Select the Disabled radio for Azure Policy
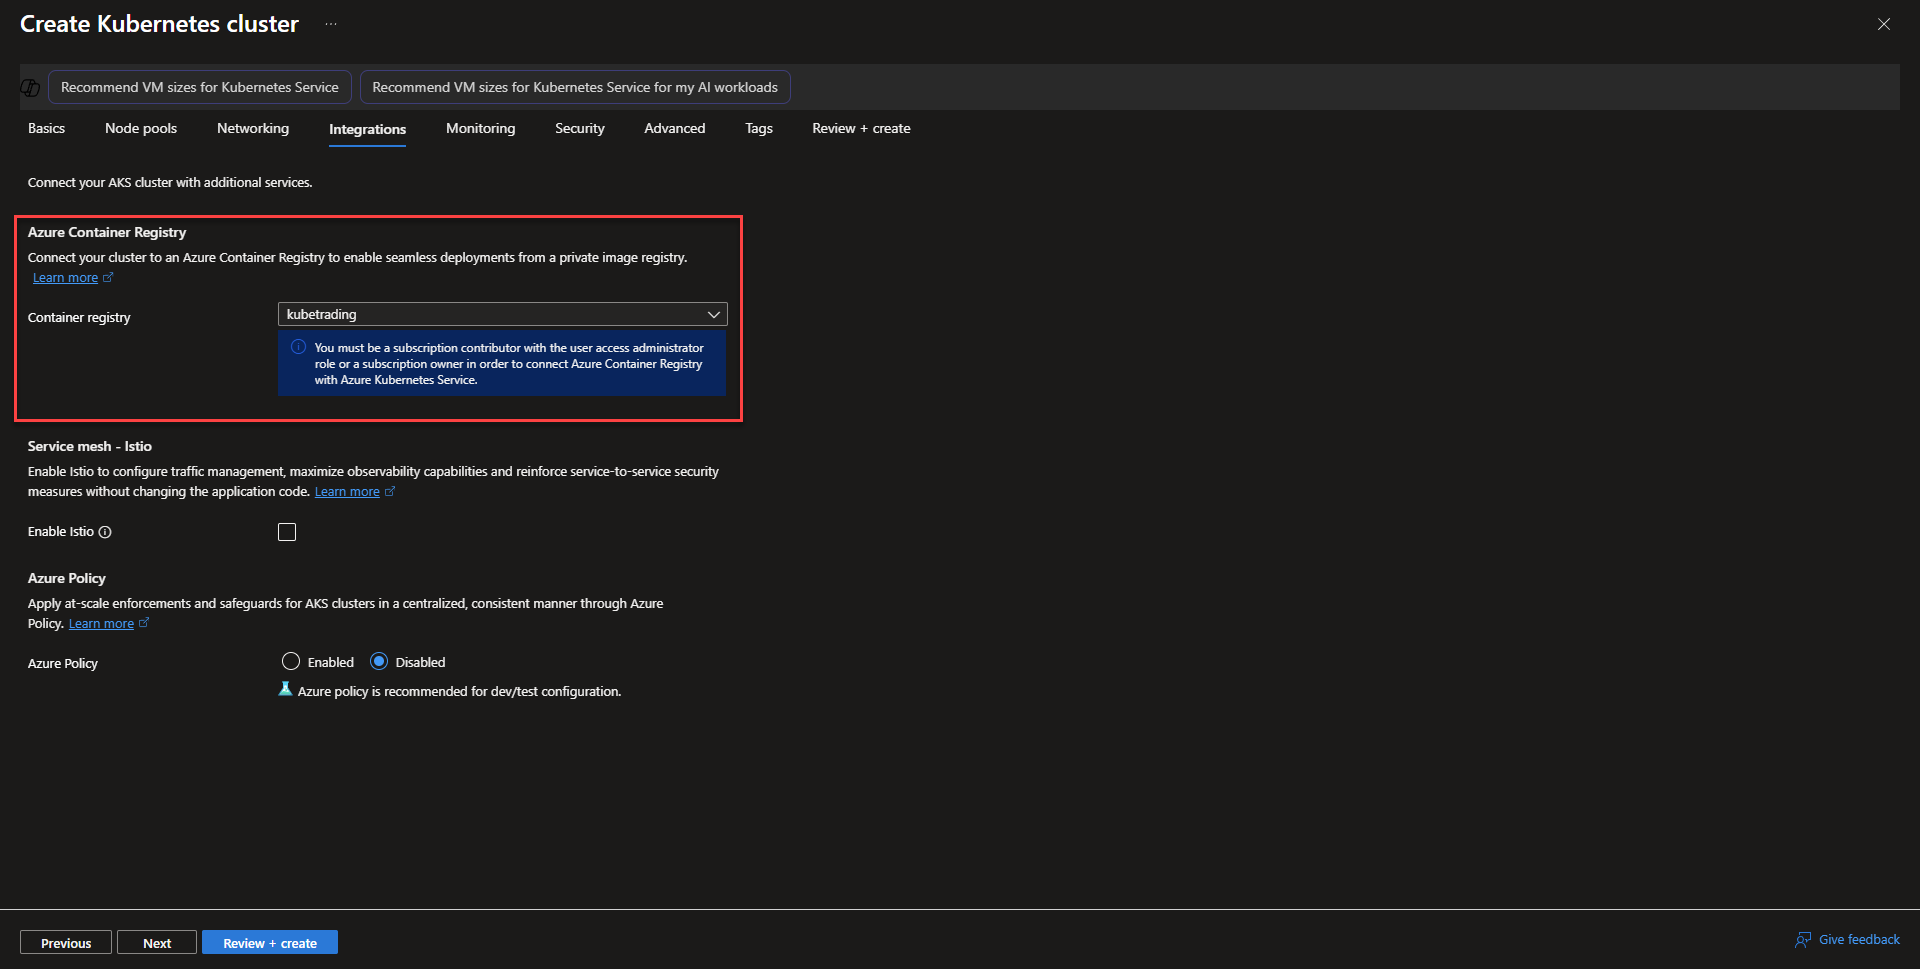The height and width of the screenshot is (969, 1920). (x=379, y=662)
